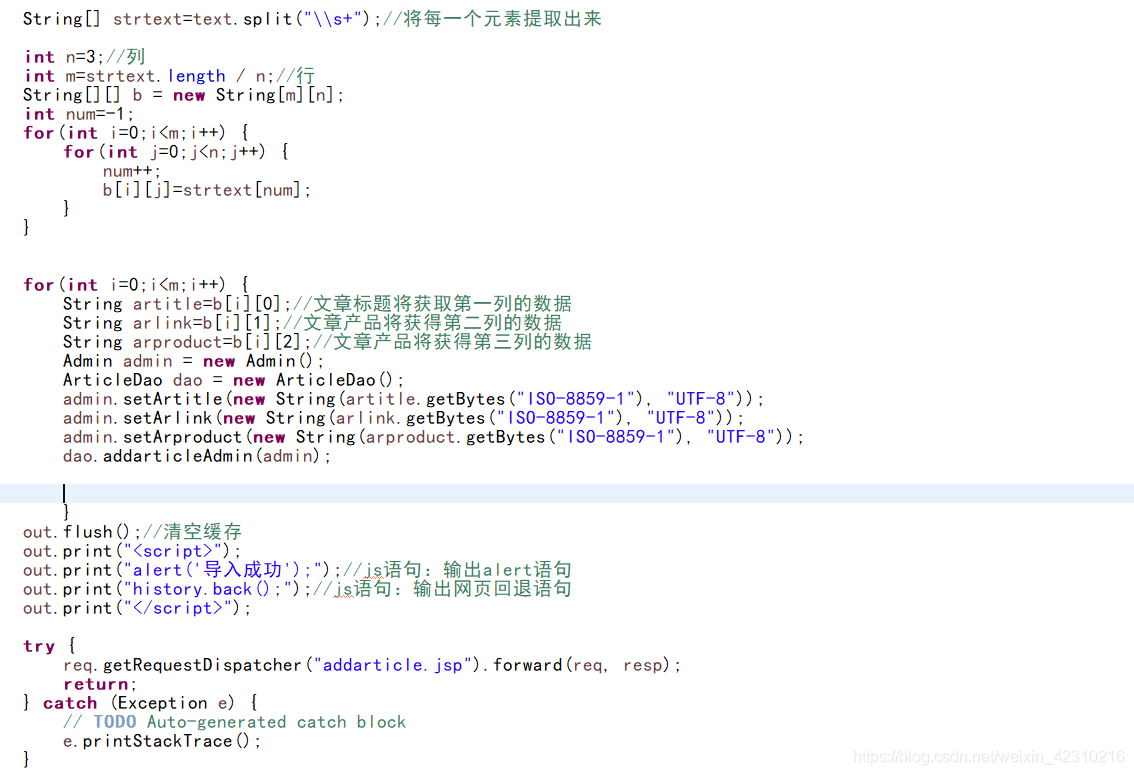1134x775 pixels.
Task: Click the out.print("</script>") line
Action: tap(137, 609)
